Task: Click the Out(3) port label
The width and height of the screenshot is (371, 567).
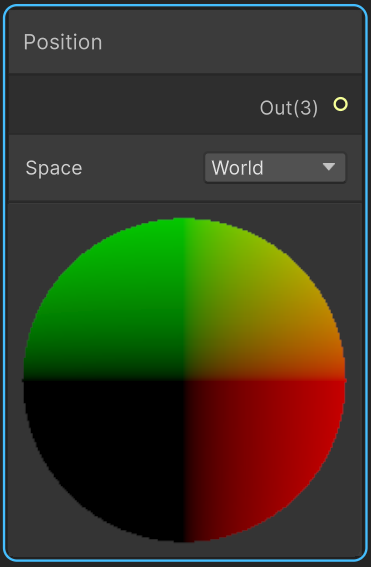Action: (289, 108)
